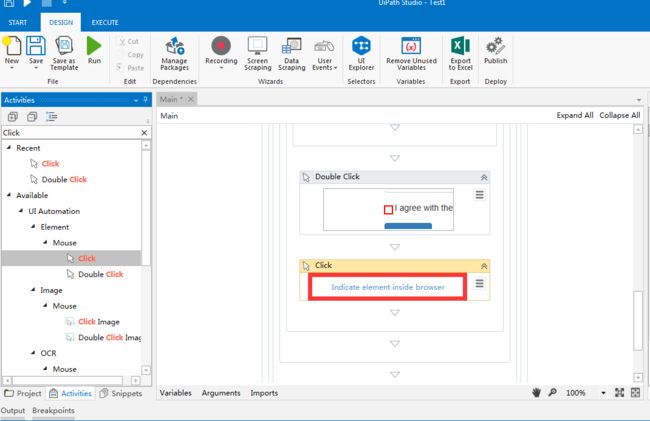Select Click under Recent
Viewport: 650px width, 421px height.
[x=50, y=164]
